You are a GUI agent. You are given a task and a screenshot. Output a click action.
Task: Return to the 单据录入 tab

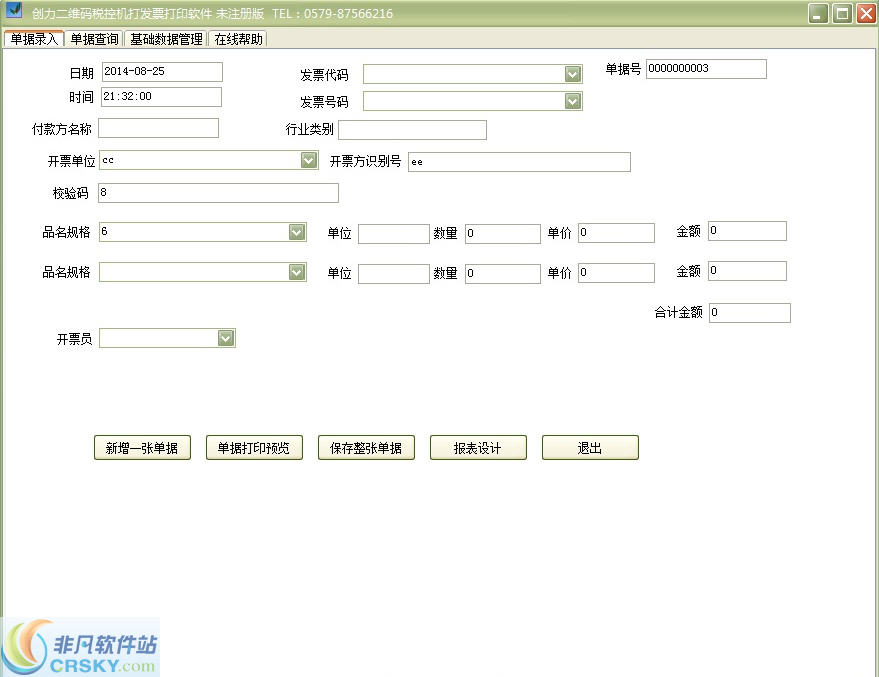coord(33,39)
